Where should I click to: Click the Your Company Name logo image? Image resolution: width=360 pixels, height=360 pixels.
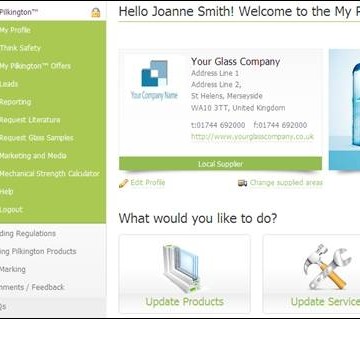click(x=154, y=80)
